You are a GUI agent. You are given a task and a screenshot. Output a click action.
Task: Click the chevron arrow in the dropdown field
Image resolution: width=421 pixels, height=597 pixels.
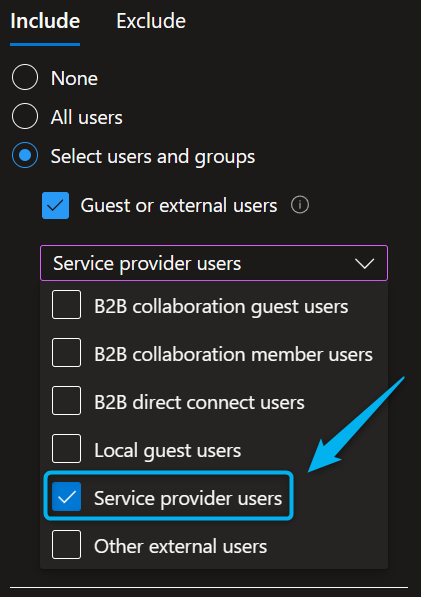(364, 263)
